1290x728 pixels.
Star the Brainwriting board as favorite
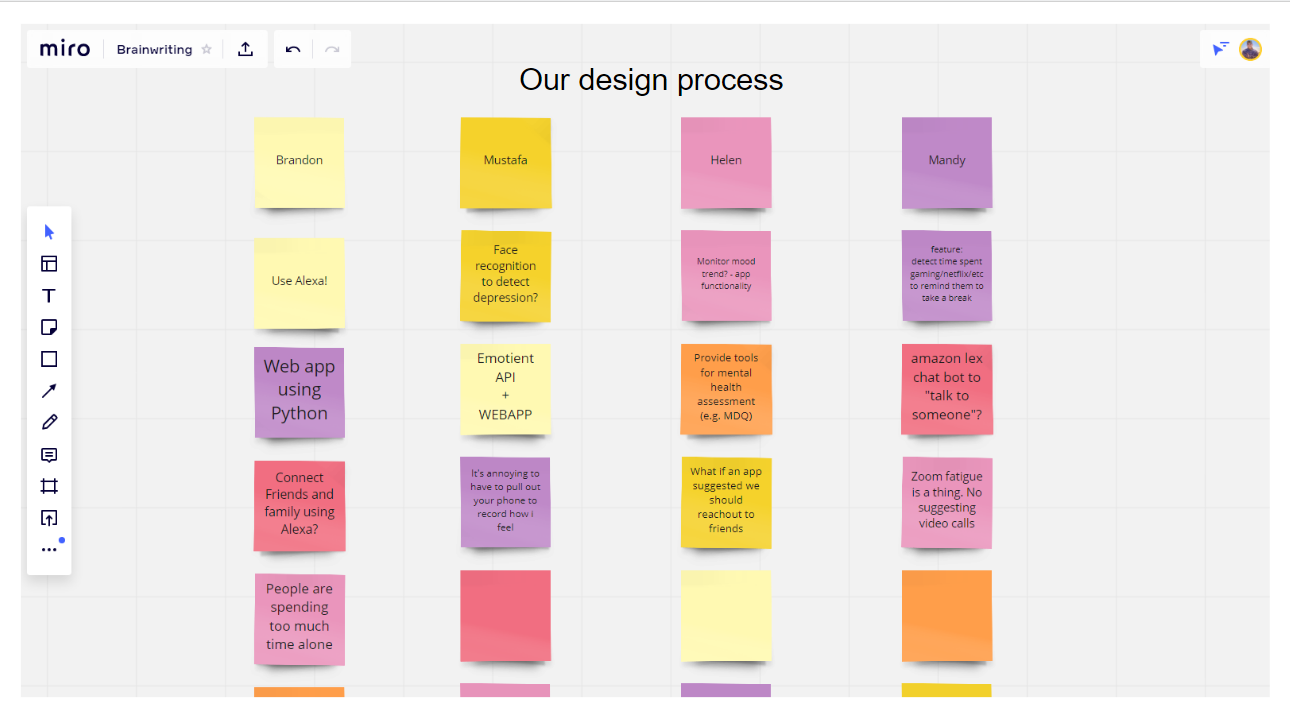tap(207, 49)
